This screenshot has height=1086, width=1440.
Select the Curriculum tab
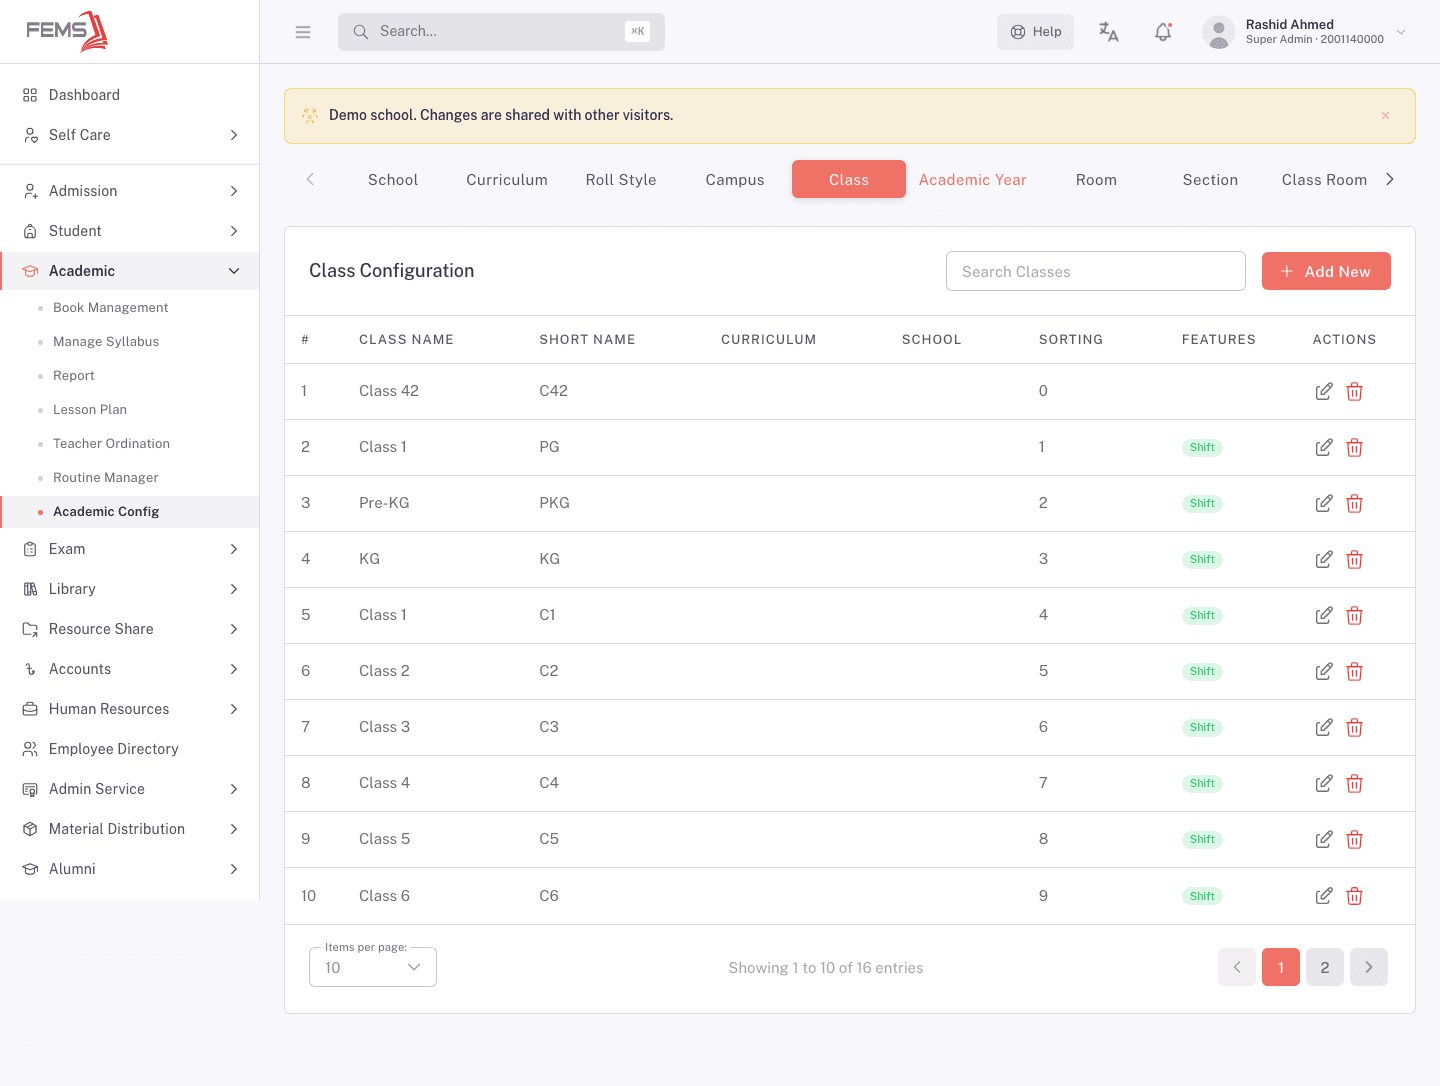click(x=507, y=180)
